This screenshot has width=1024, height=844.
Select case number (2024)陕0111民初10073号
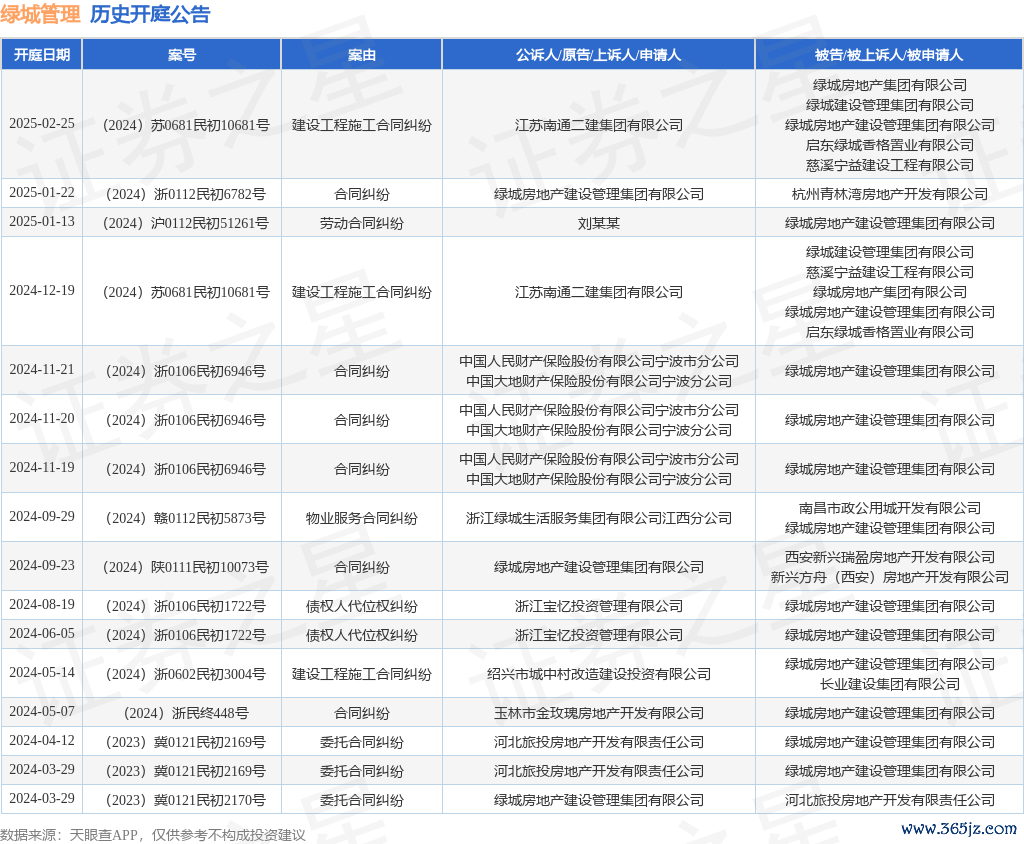[185, 567]
